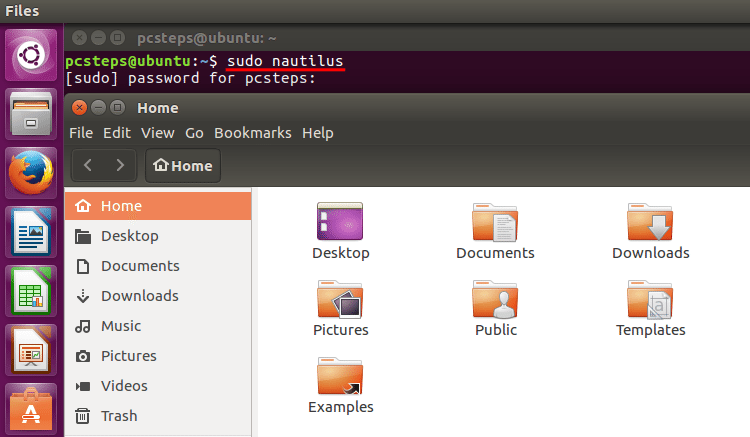This screenshot has height=437, width=750.
Task: Open the Public folder icon
Action: 495,299
